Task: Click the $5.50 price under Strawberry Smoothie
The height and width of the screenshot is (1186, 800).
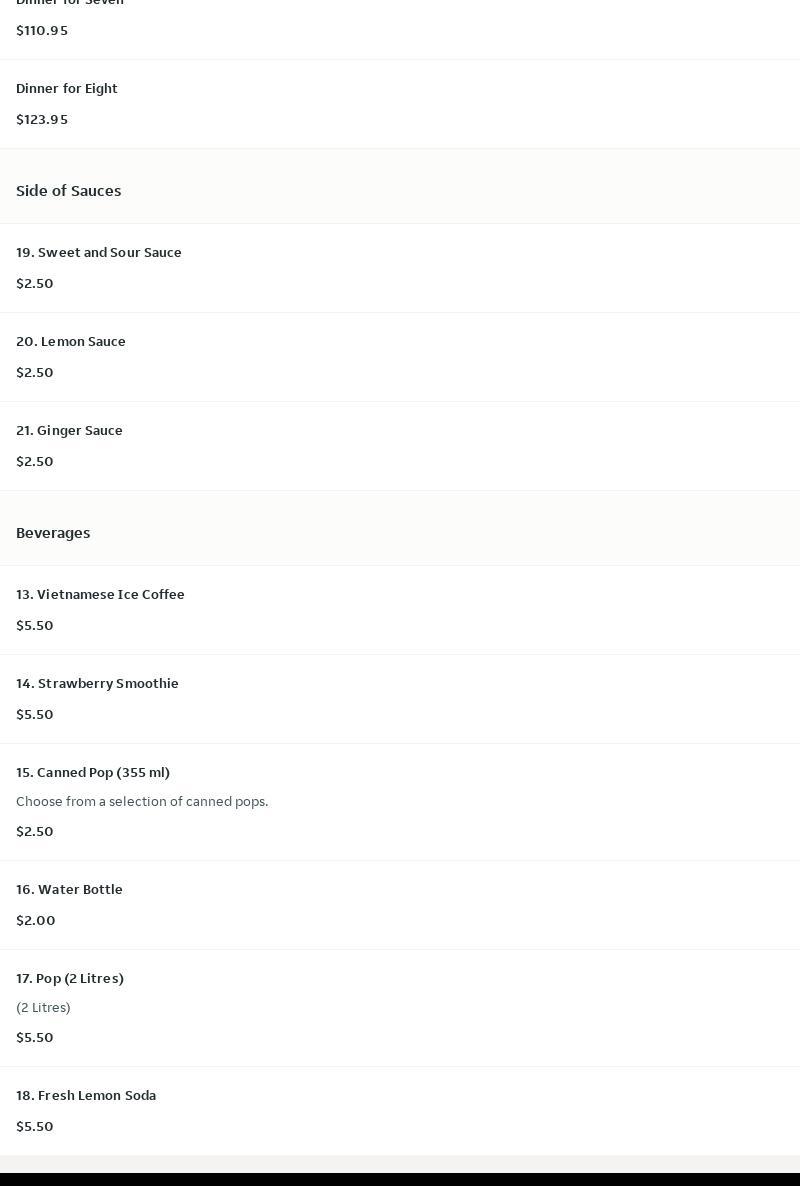Action: pyautogui.click(x=35, y=715)
